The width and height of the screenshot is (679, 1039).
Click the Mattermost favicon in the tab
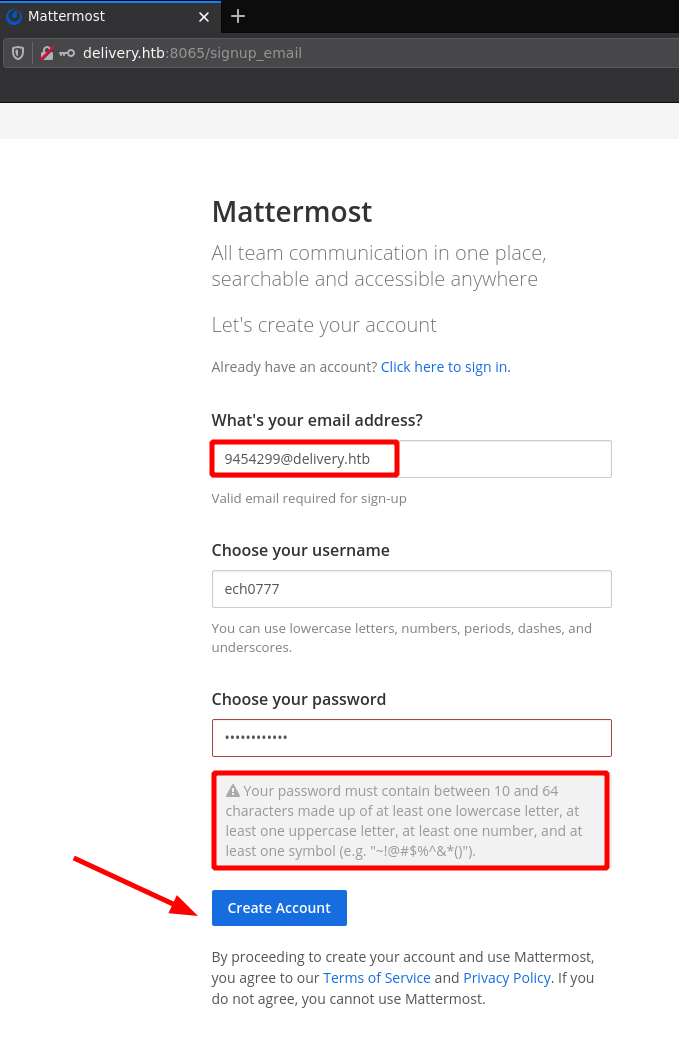coord(14,17)
